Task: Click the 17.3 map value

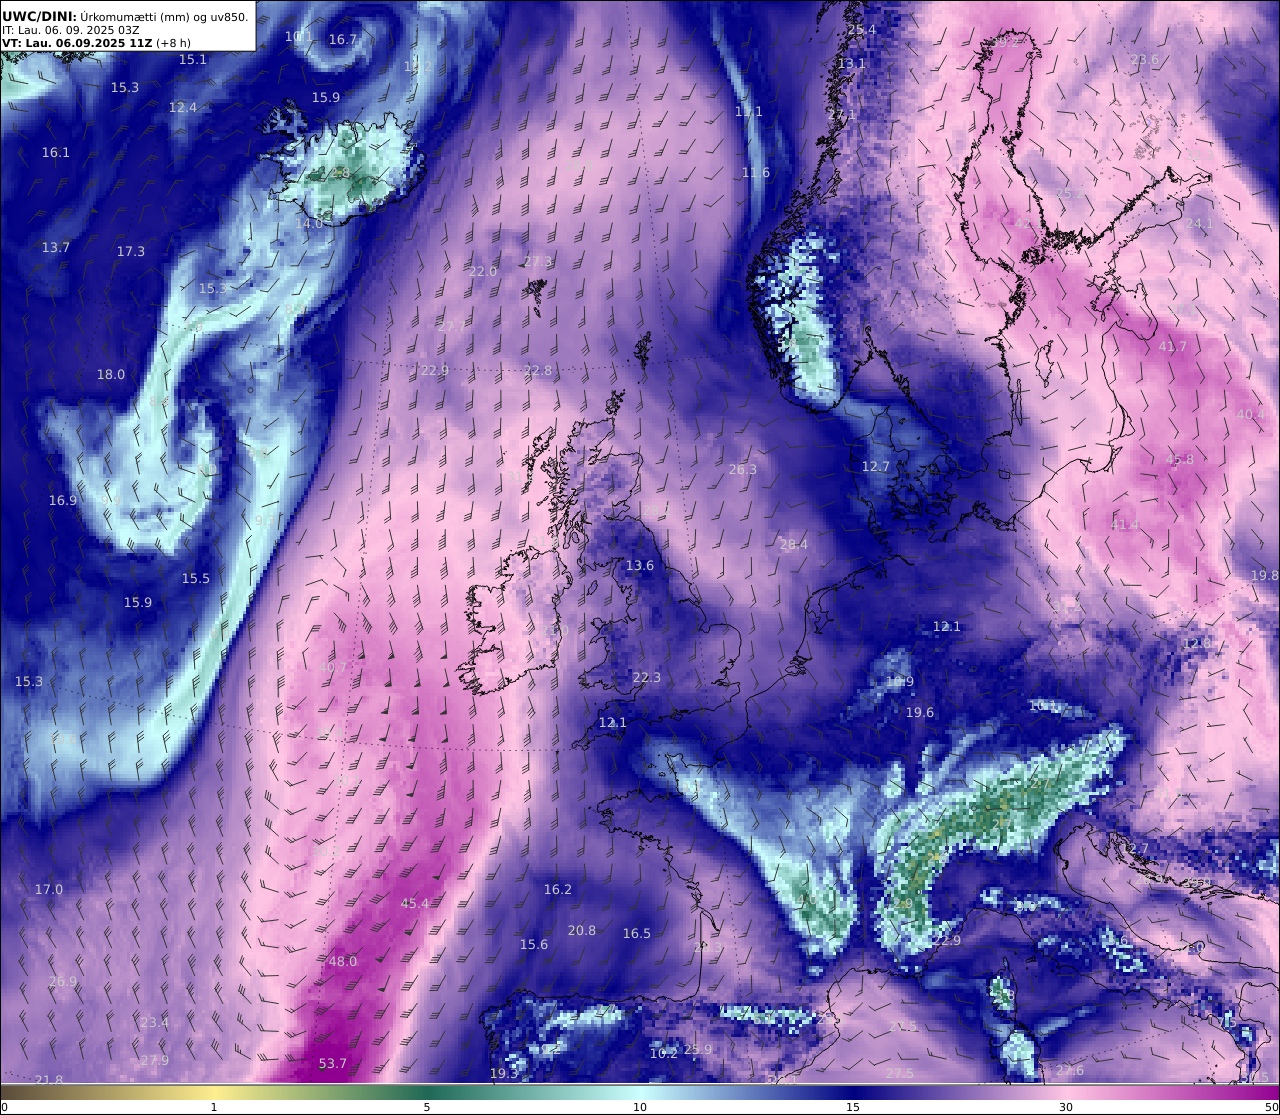Action: coord(131,251)
